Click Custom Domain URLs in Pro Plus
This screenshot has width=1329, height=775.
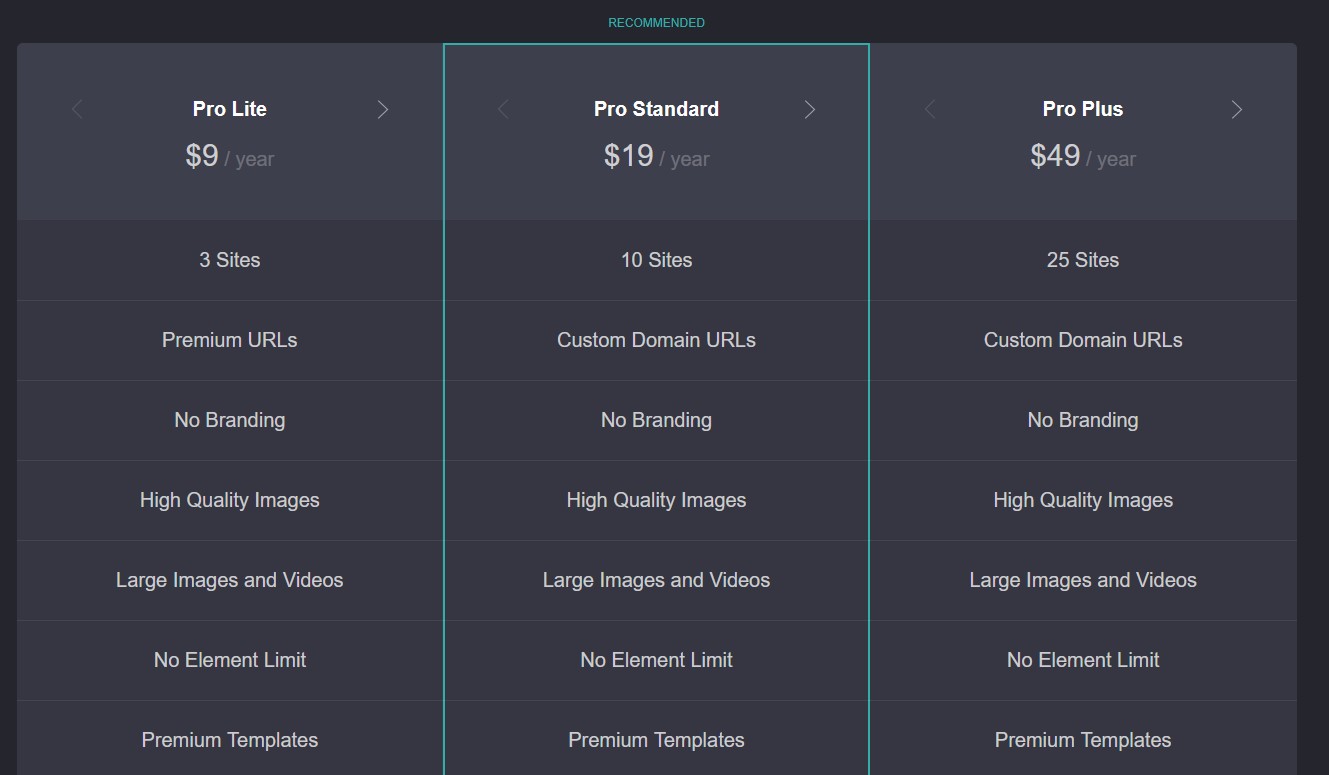[1083, 340]
